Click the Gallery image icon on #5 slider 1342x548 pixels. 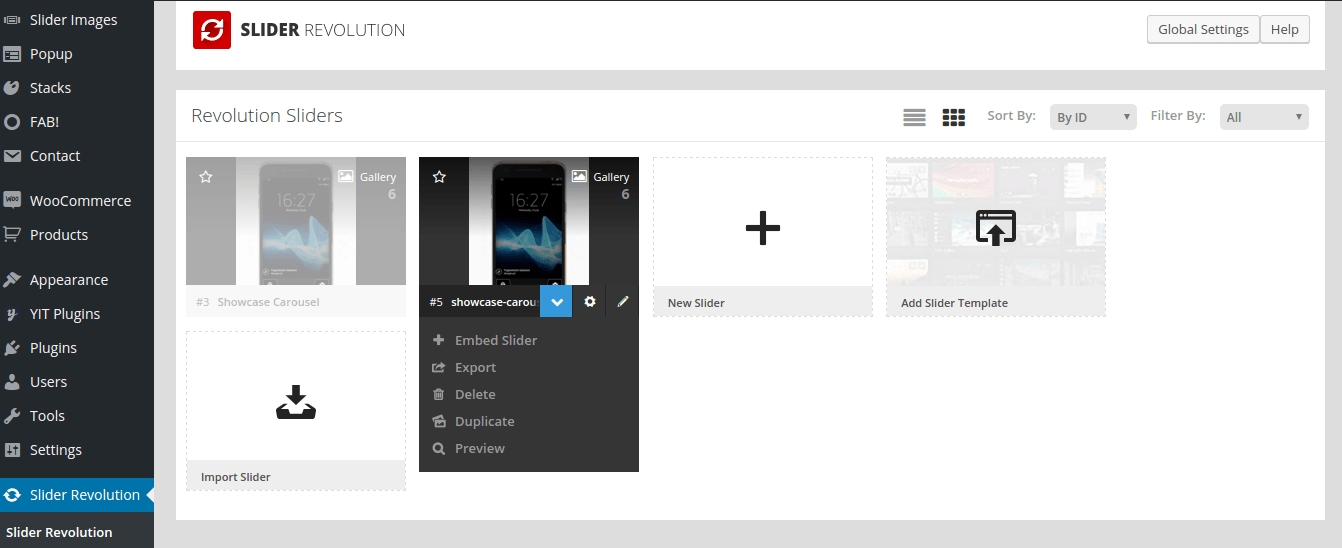[579, 176]
